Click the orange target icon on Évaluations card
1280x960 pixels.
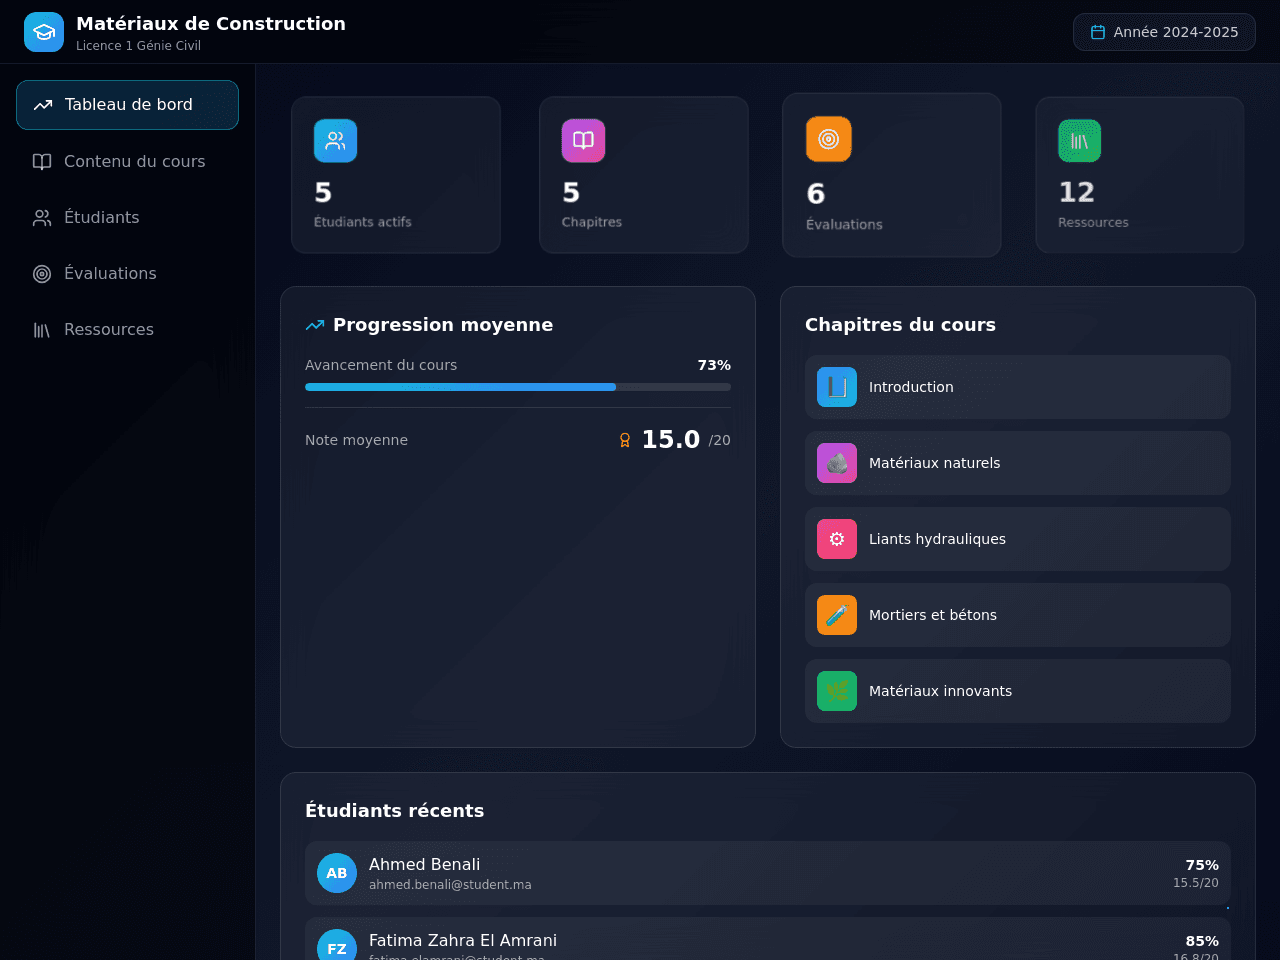click(x=829, y=139)
